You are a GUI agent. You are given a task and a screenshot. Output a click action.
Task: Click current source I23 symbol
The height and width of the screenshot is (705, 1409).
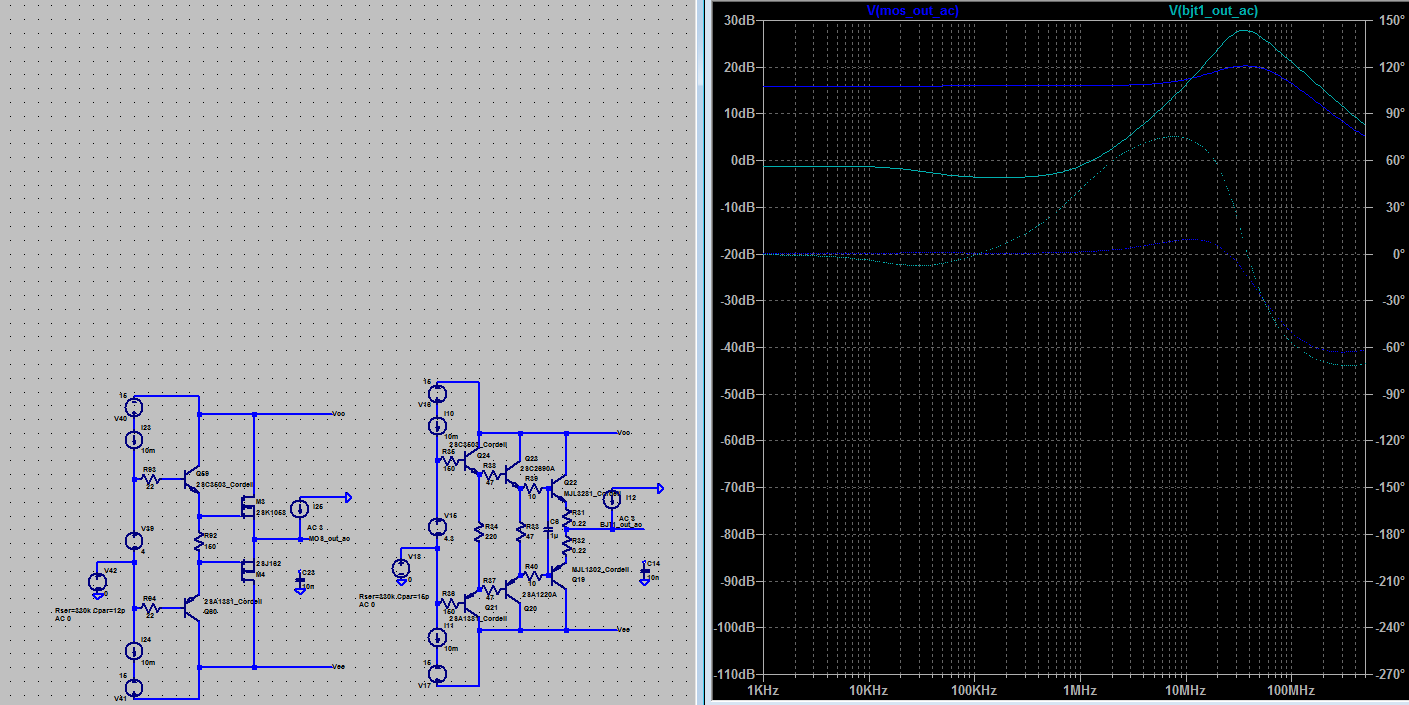(134, 440)
